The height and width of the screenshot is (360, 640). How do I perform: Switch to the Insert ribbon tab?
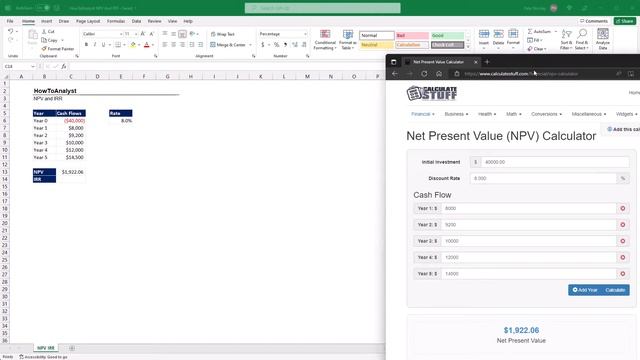47,21
